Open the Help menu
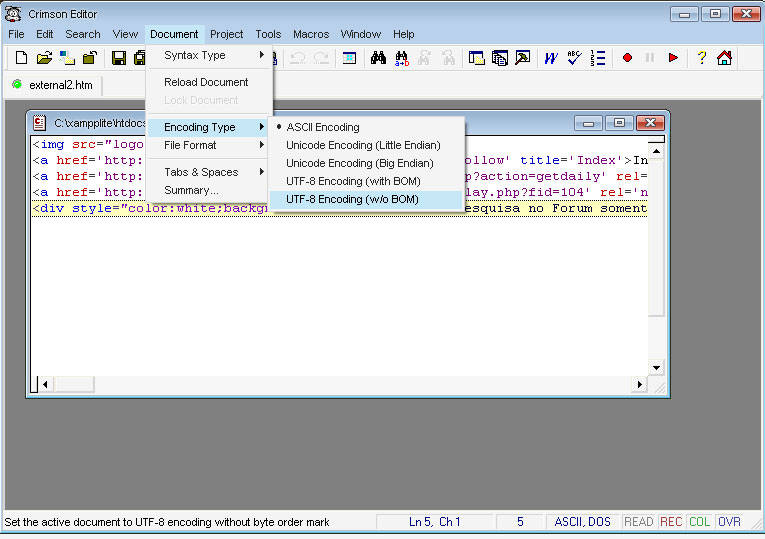 [x=403, y=34]
